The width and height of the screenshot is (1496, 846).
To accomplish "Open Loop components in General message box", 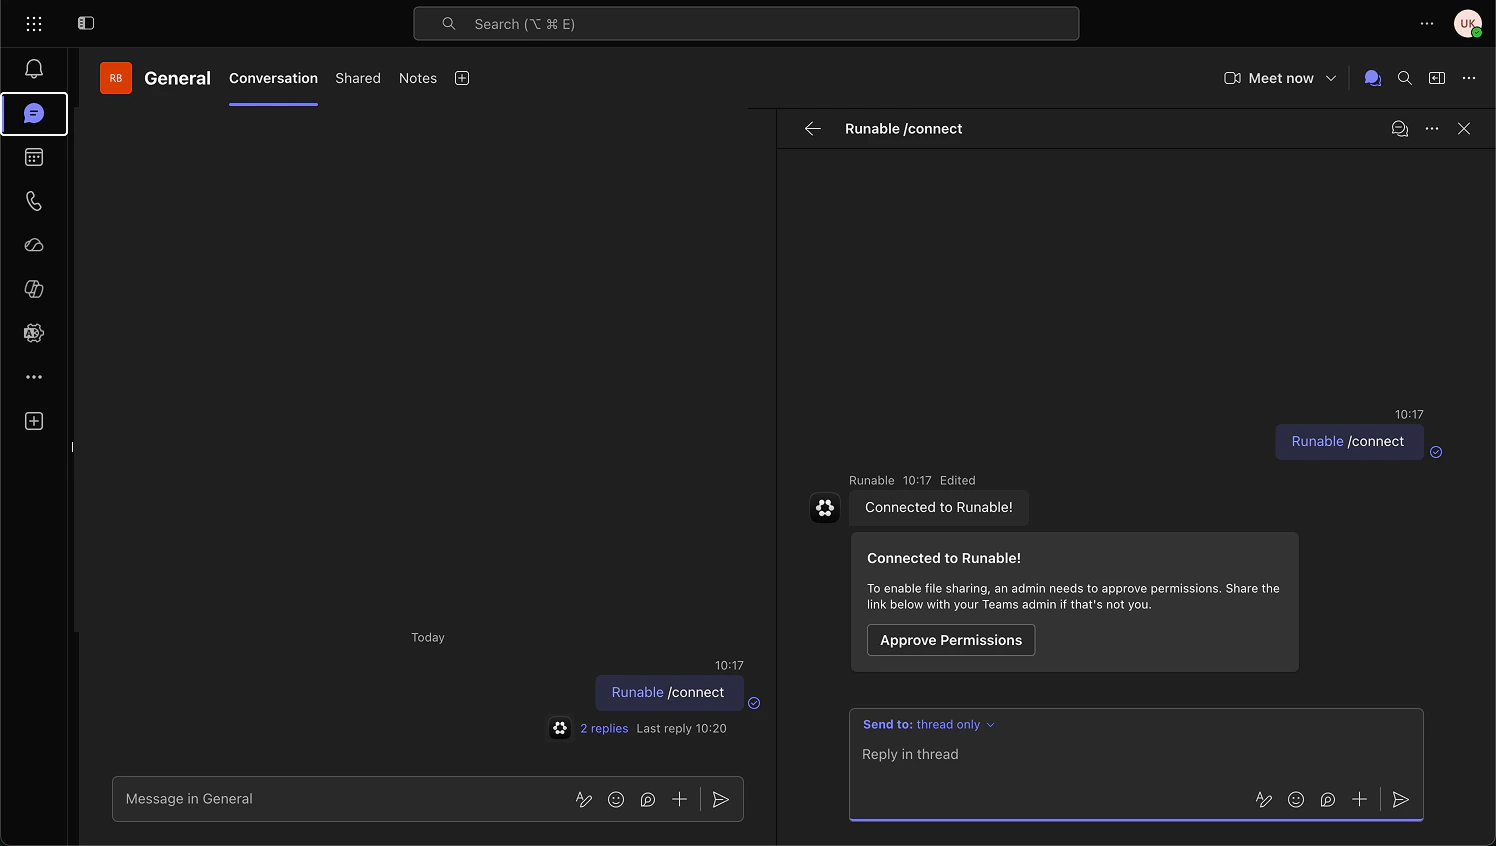I will (648, 799).
